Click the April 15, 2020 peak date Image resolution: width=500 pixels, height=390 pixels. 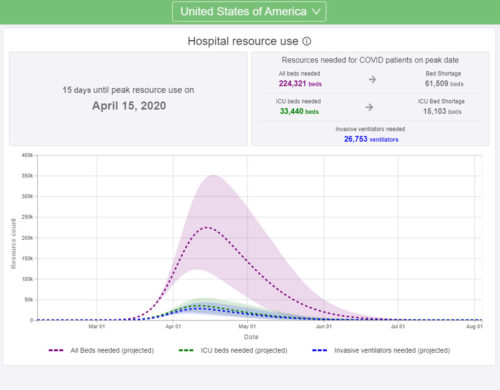pos(129,106)
